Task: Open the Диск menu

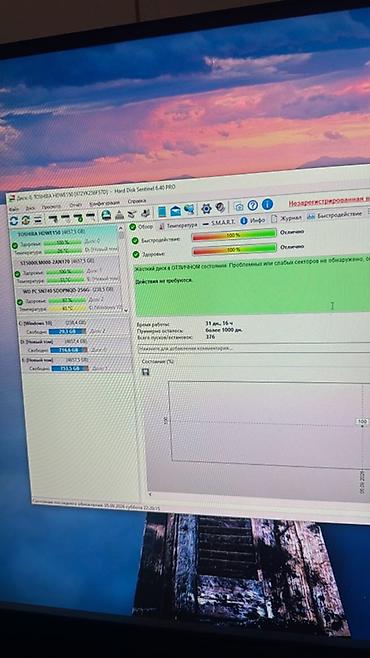Action: [30, 208]
